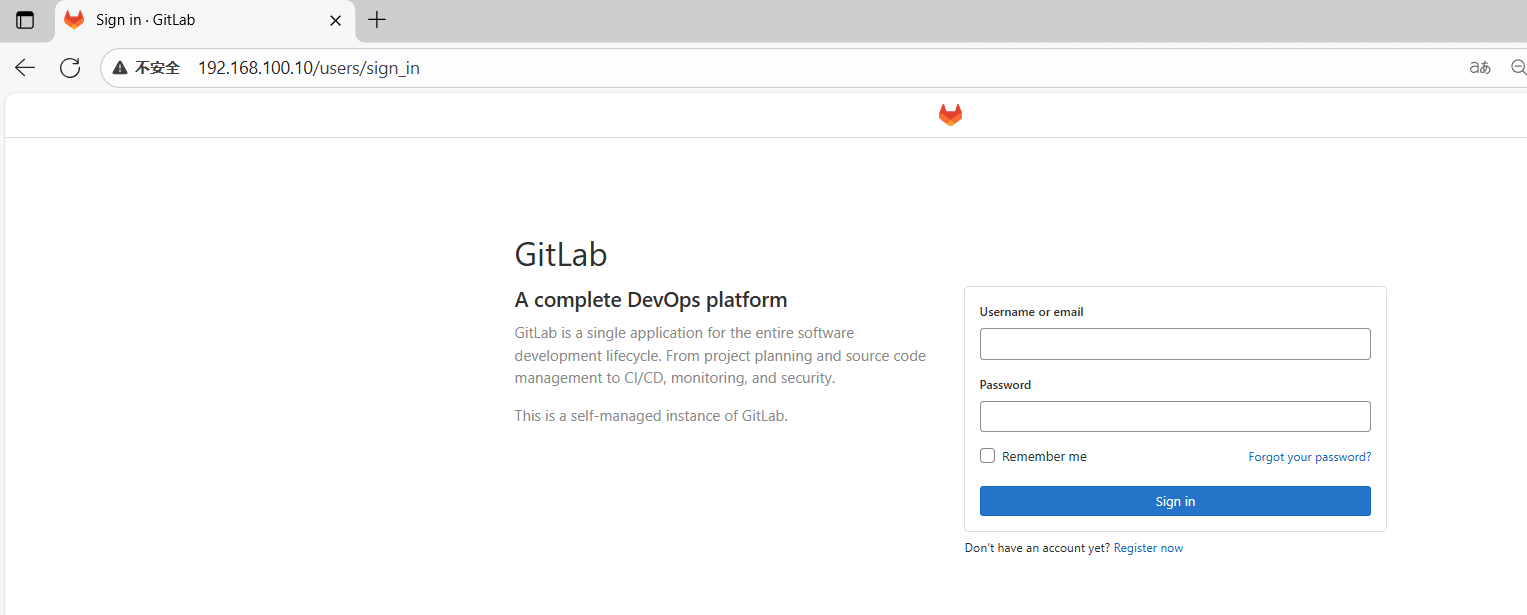Open the browser tab actions menu icon
This screenshot has width=1527, height=615.
coord(25,20)
